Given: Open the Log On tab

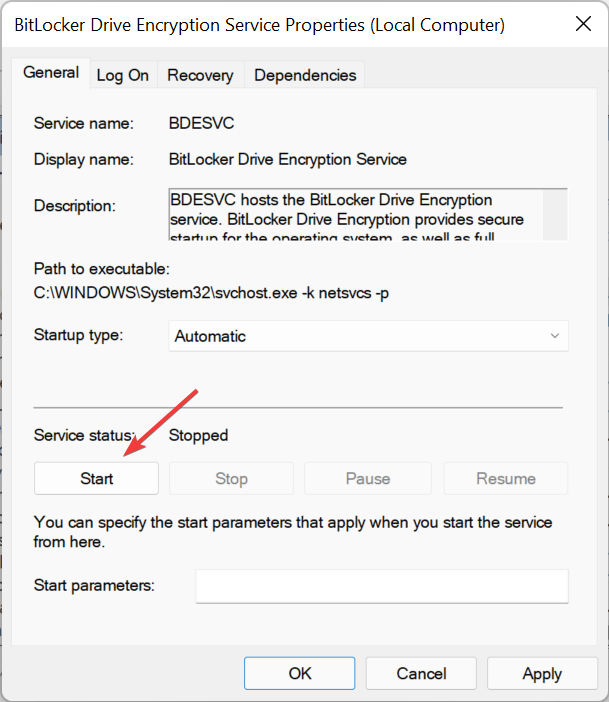Looking at the screenshot, I should click(123, 75).
